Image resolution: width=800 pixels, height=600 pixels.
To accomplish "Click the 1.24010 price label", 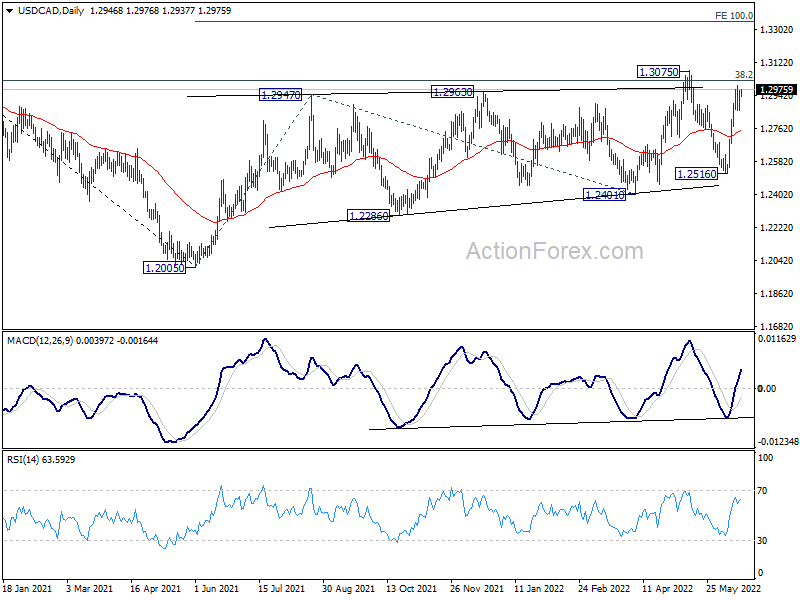I will tap(604, 195).
